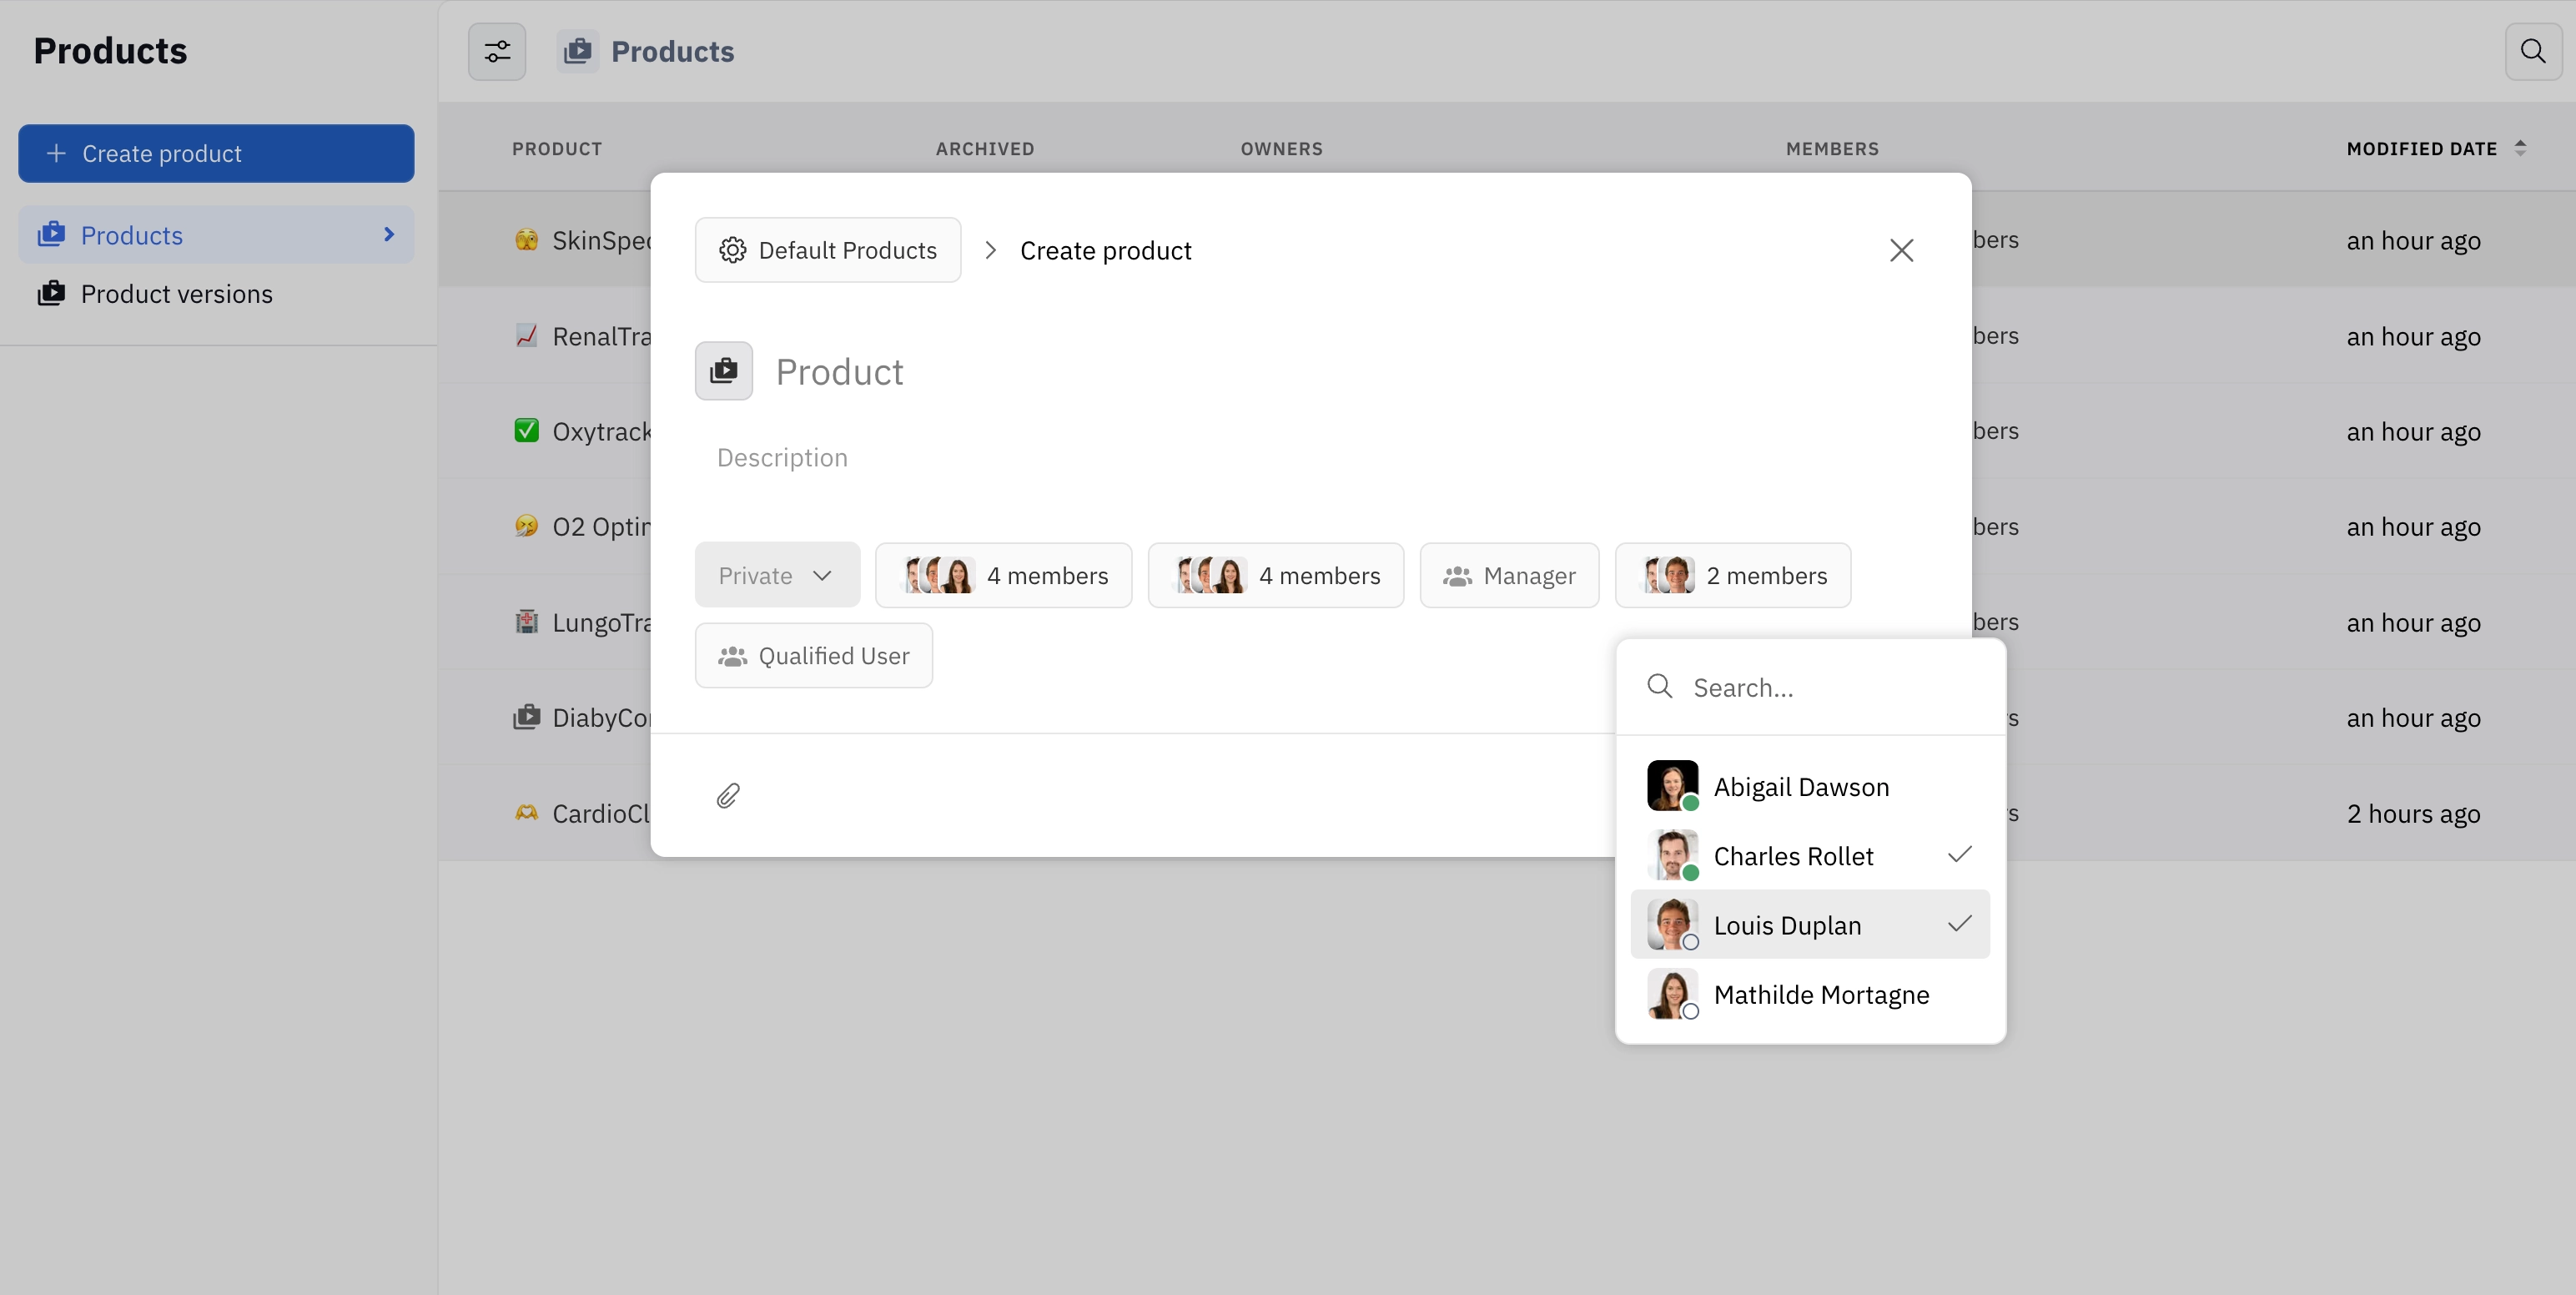Click the Qualified User group icon
2576x1295 pixels.
[734, 655]
